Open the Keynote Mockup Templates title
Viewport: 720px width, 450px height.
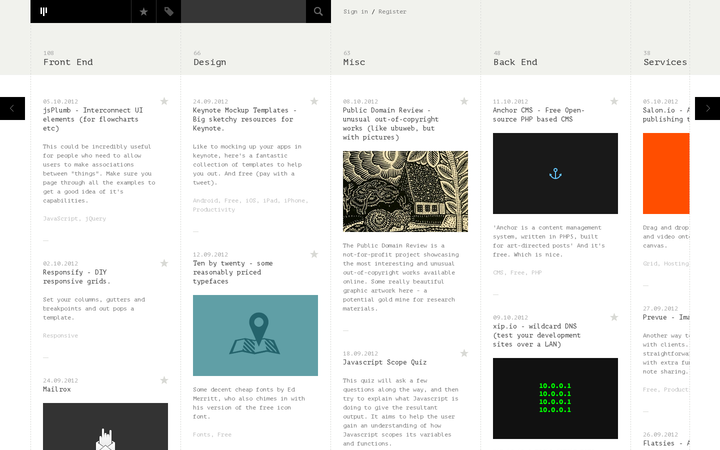(x=245, y=119)
